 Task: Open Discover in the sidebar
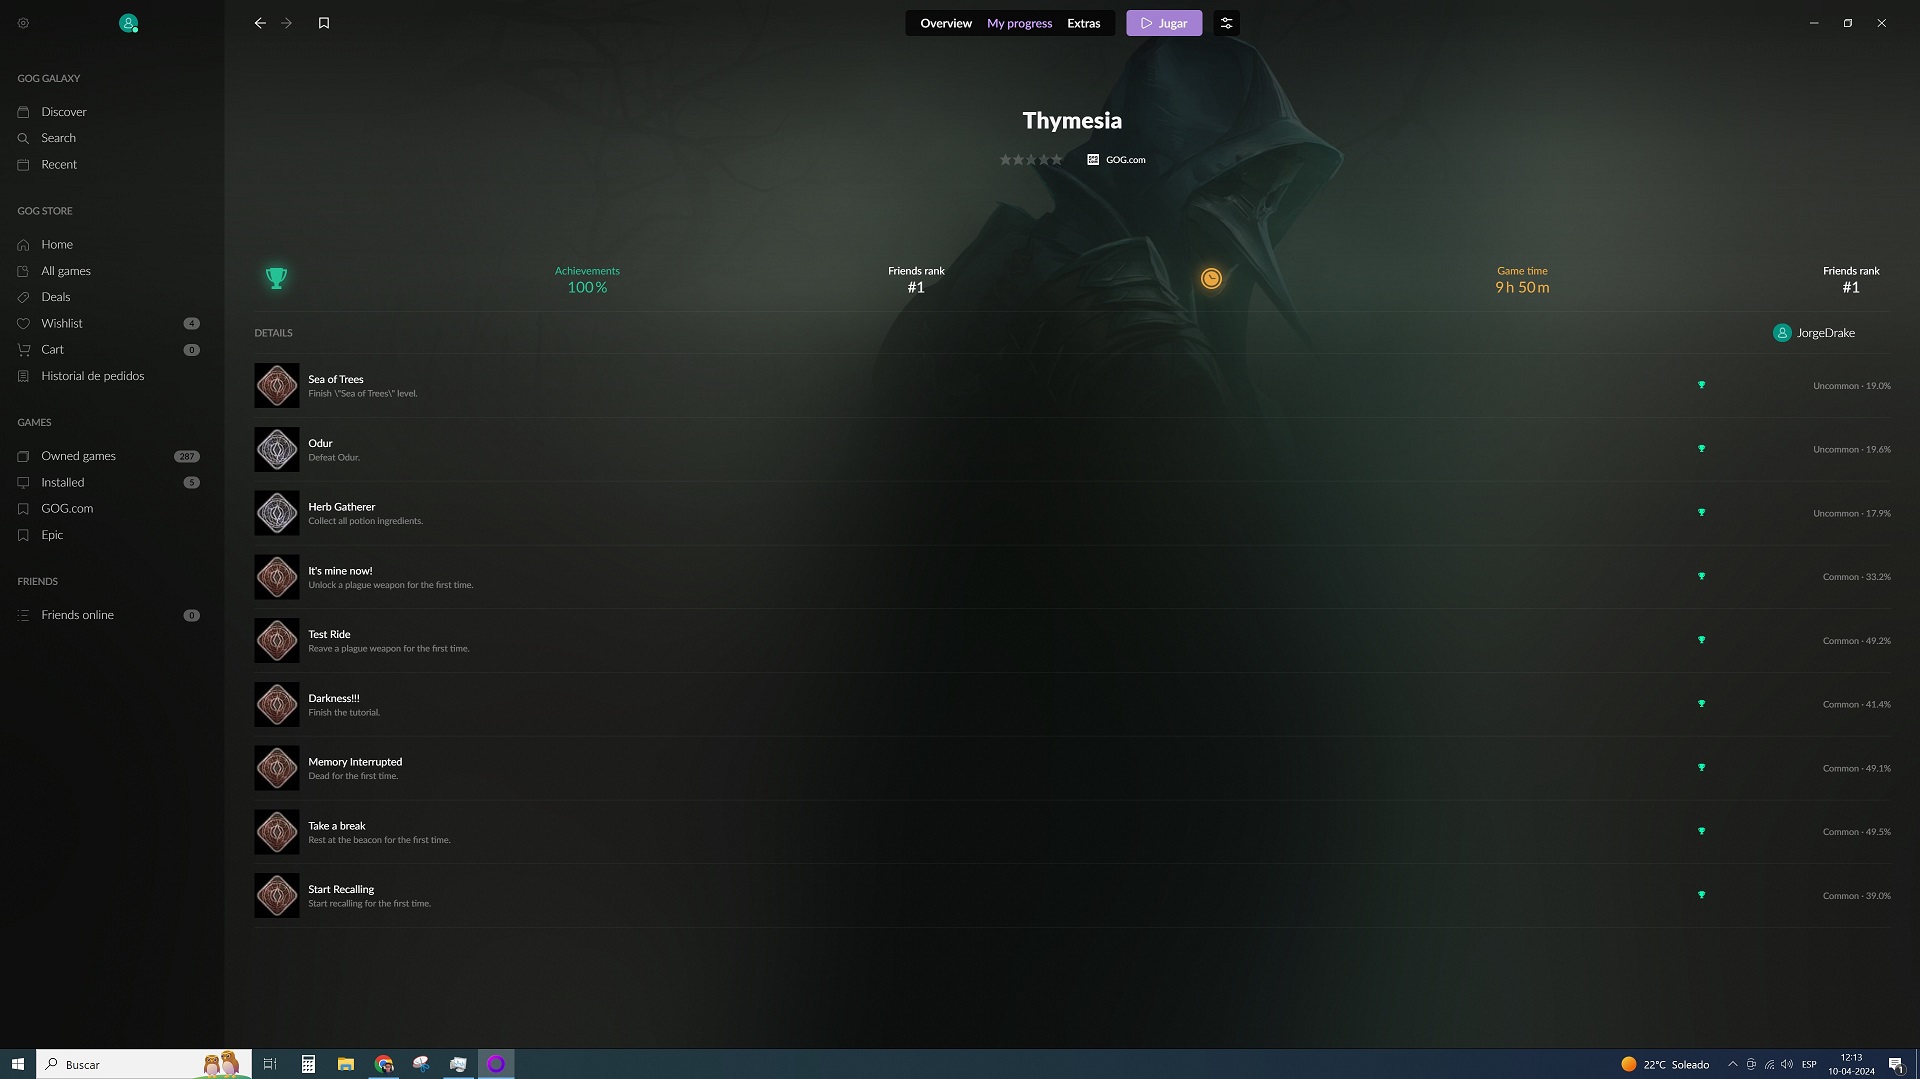(64, 112)
